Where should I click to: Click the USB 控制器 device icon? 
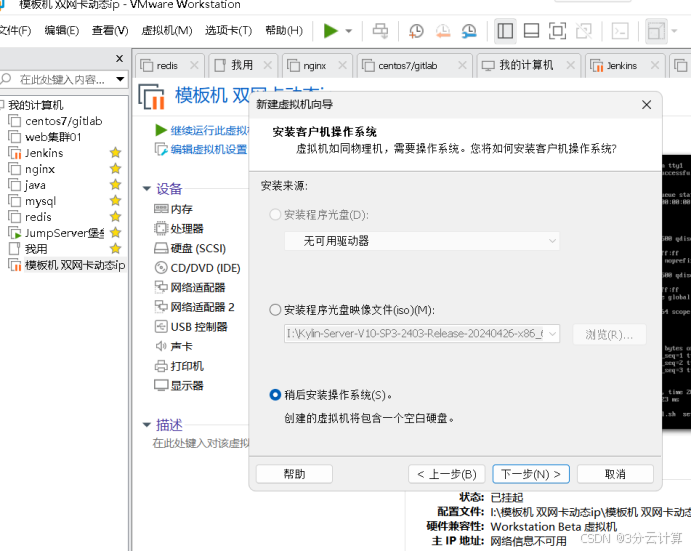[x=161, y=327]
